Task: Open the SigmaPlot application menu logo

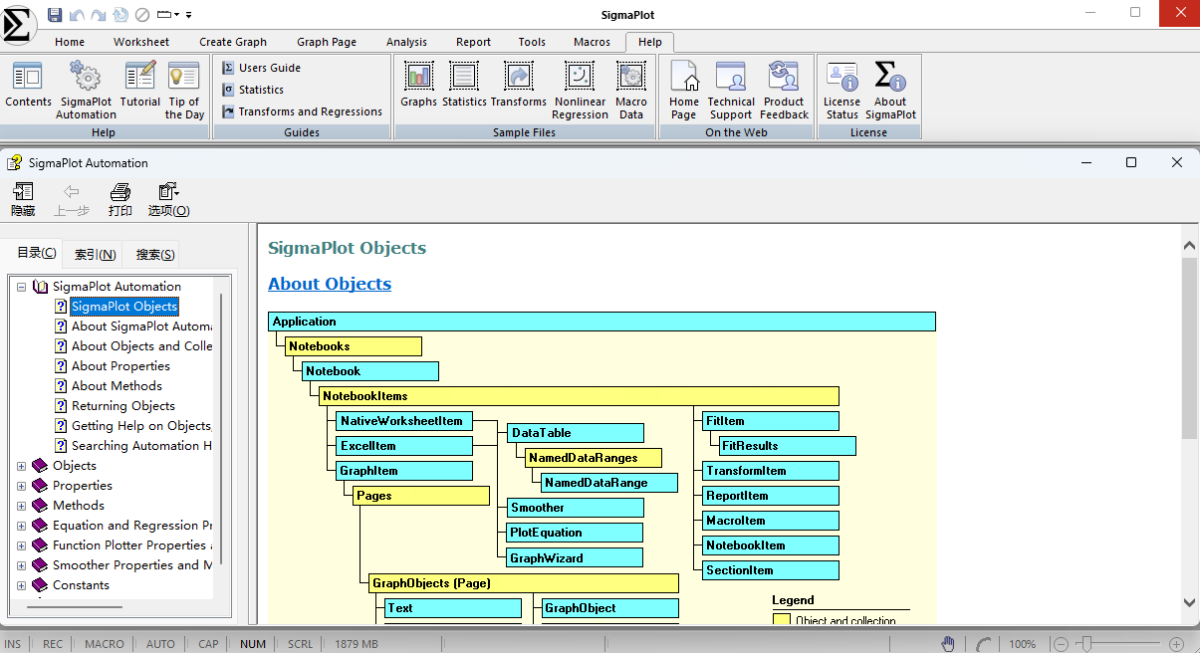Action: point(20,23)
